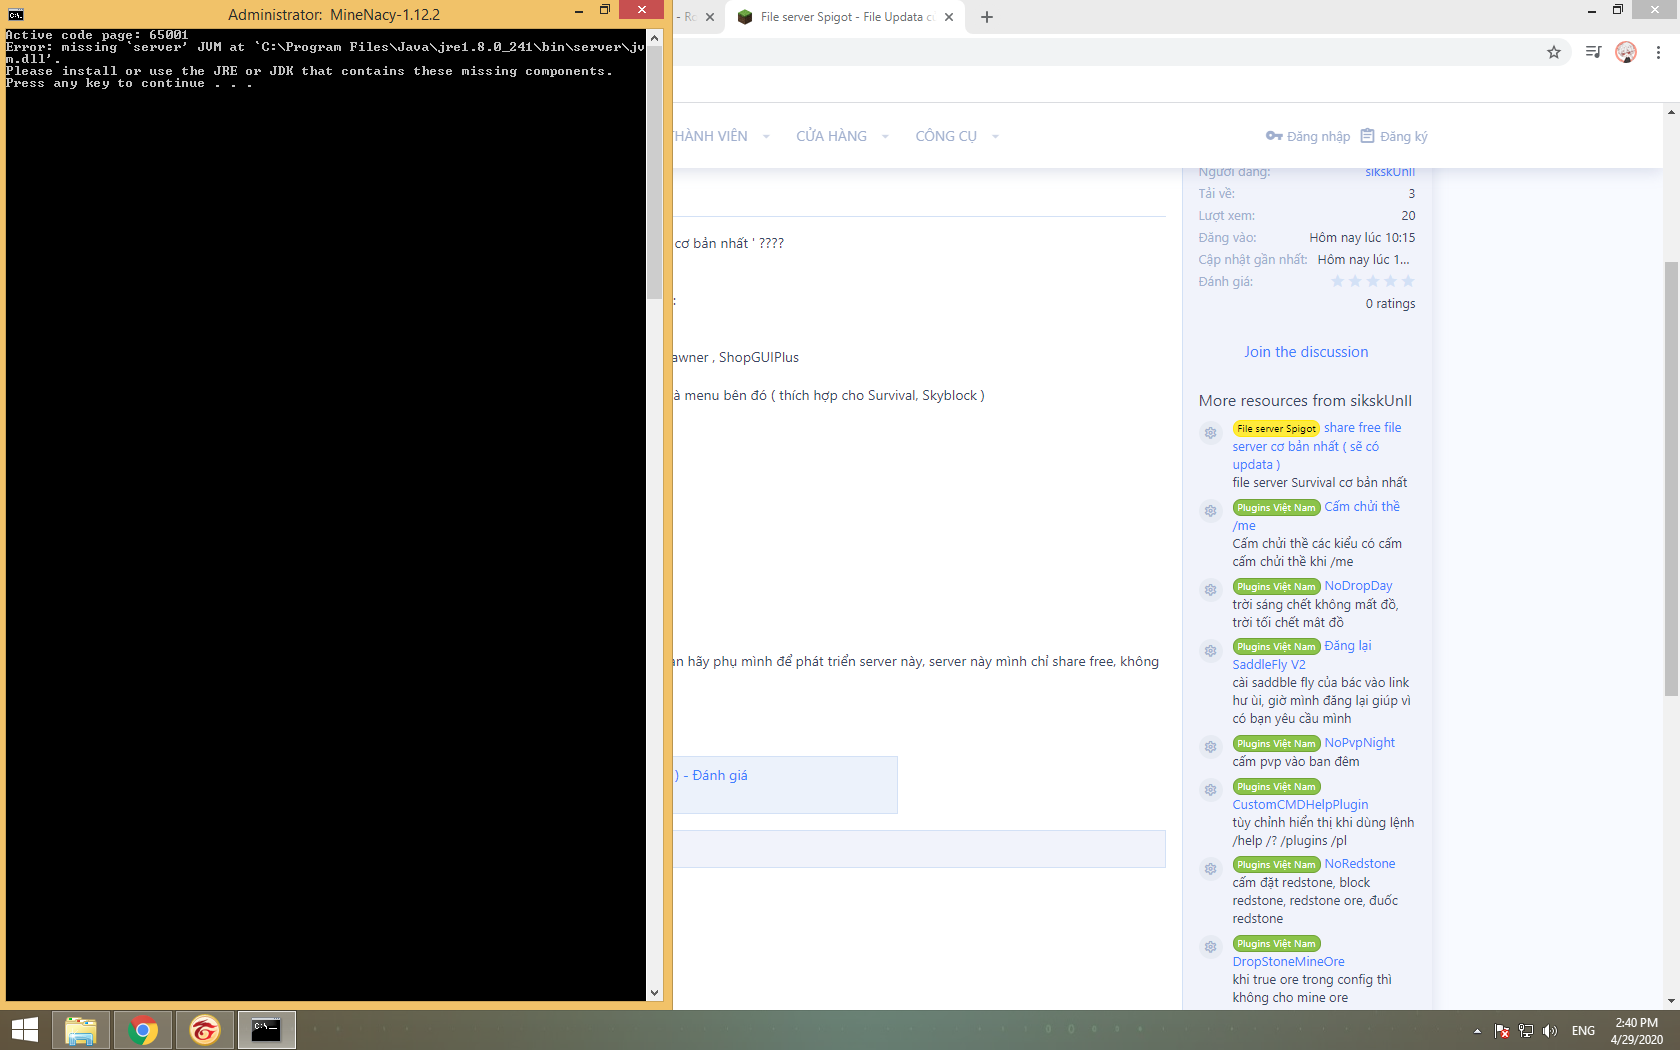Click the Garena icon in the taskbar
The height and width of the screenshot is (1050, 1680).
204,1030
